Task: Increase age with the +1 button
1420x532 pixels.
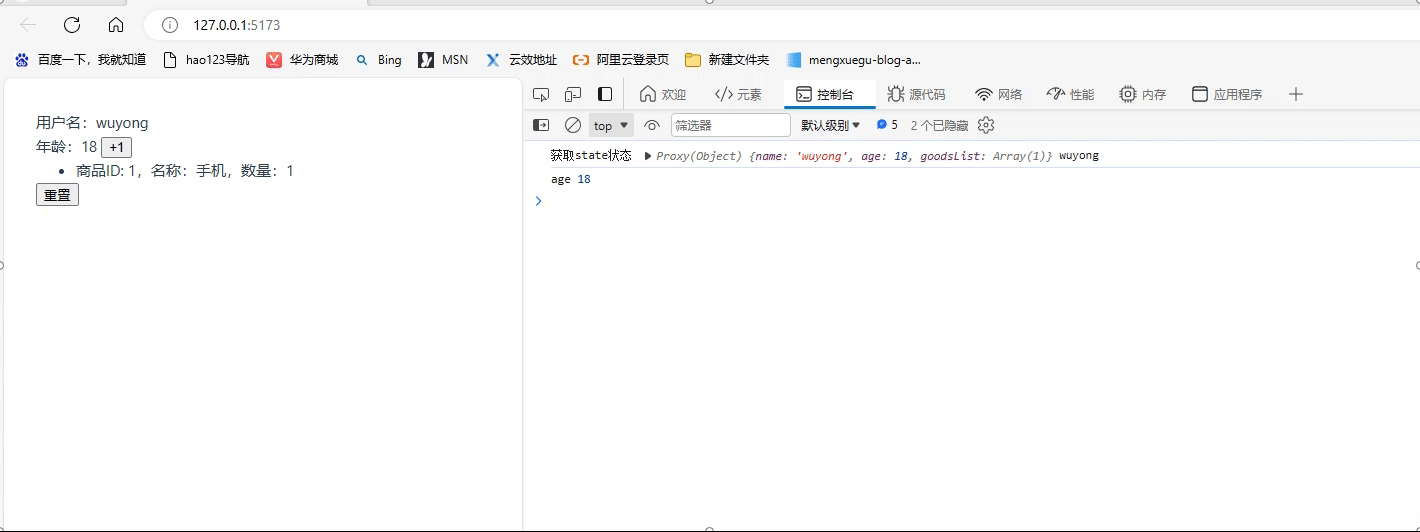Action: click(116, 148)
